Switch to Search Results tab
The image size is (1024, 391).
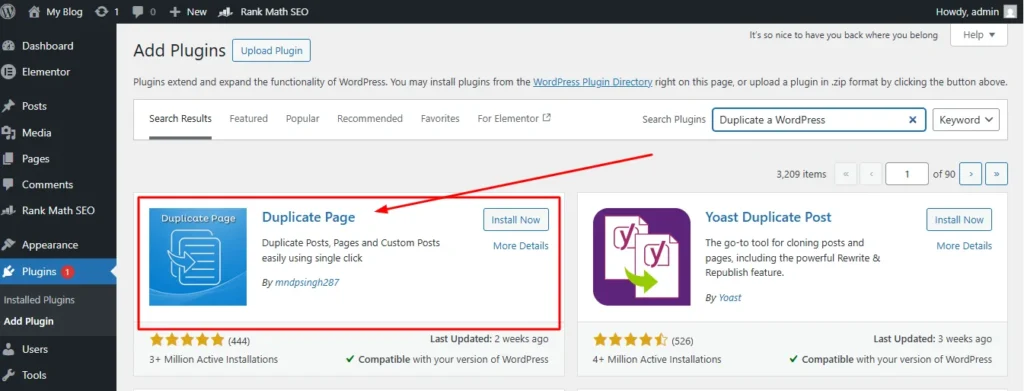point(180,119)
